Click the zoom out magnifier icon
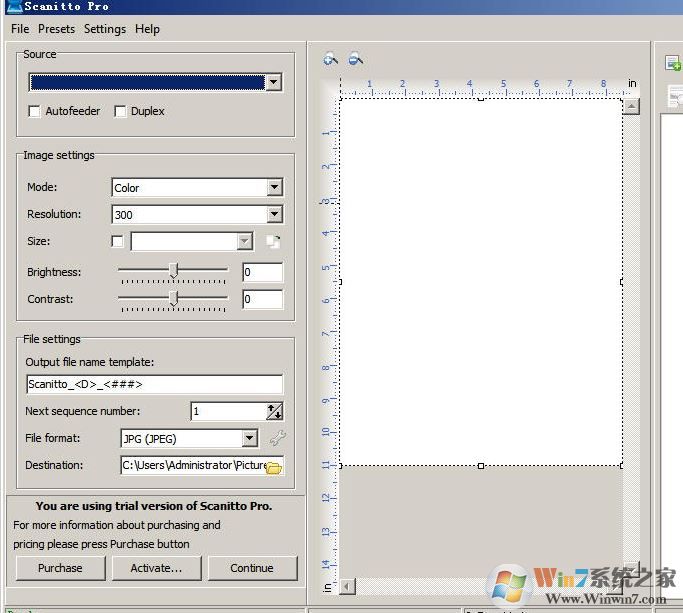The height and width of the screenshot is (613, 683). (x=355, y=58)
